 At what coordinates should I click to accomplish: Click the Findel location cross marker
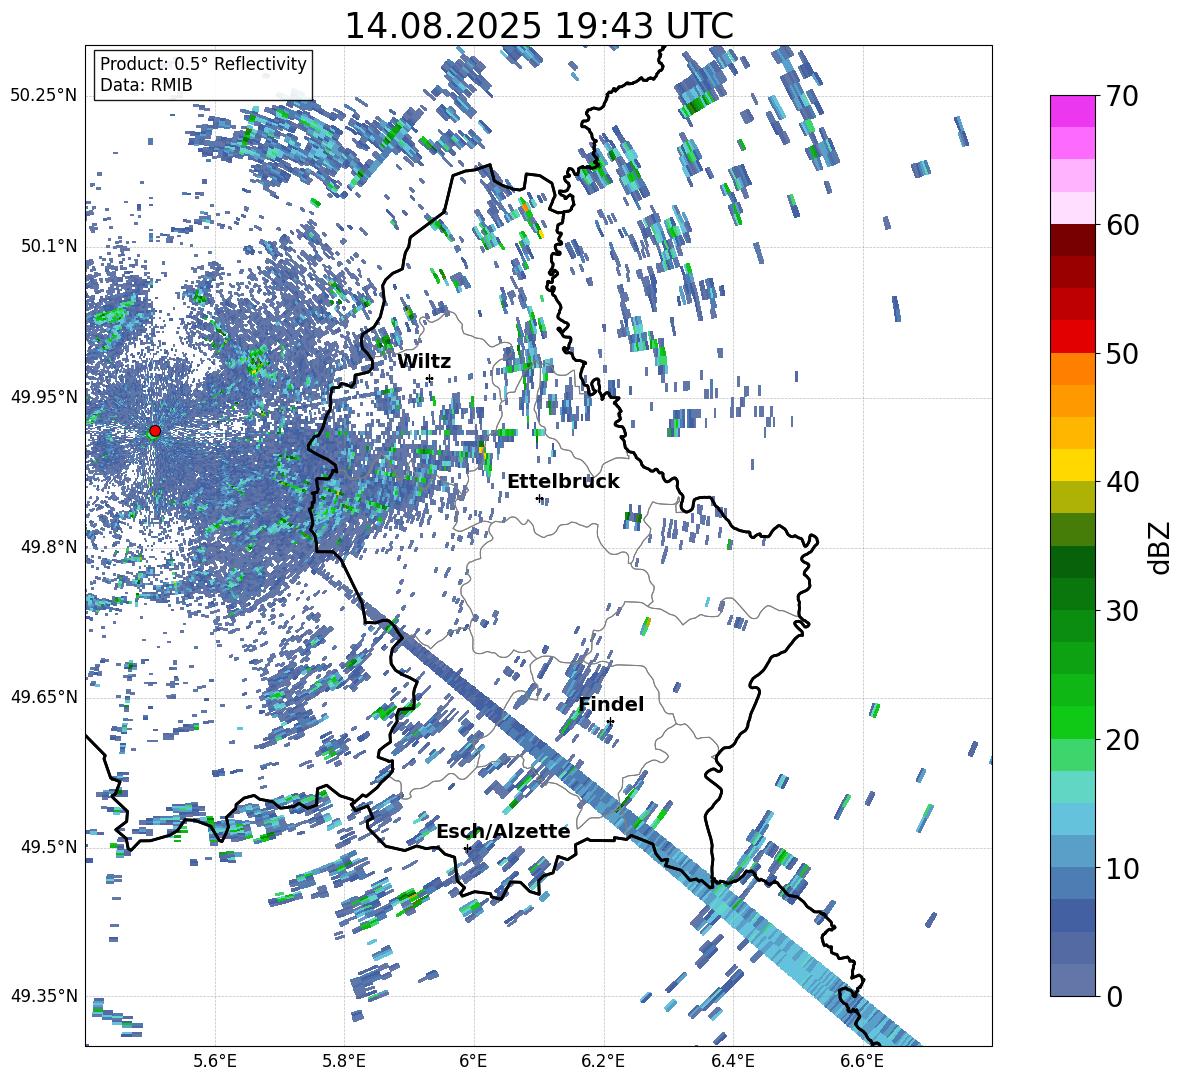point(610,722)
